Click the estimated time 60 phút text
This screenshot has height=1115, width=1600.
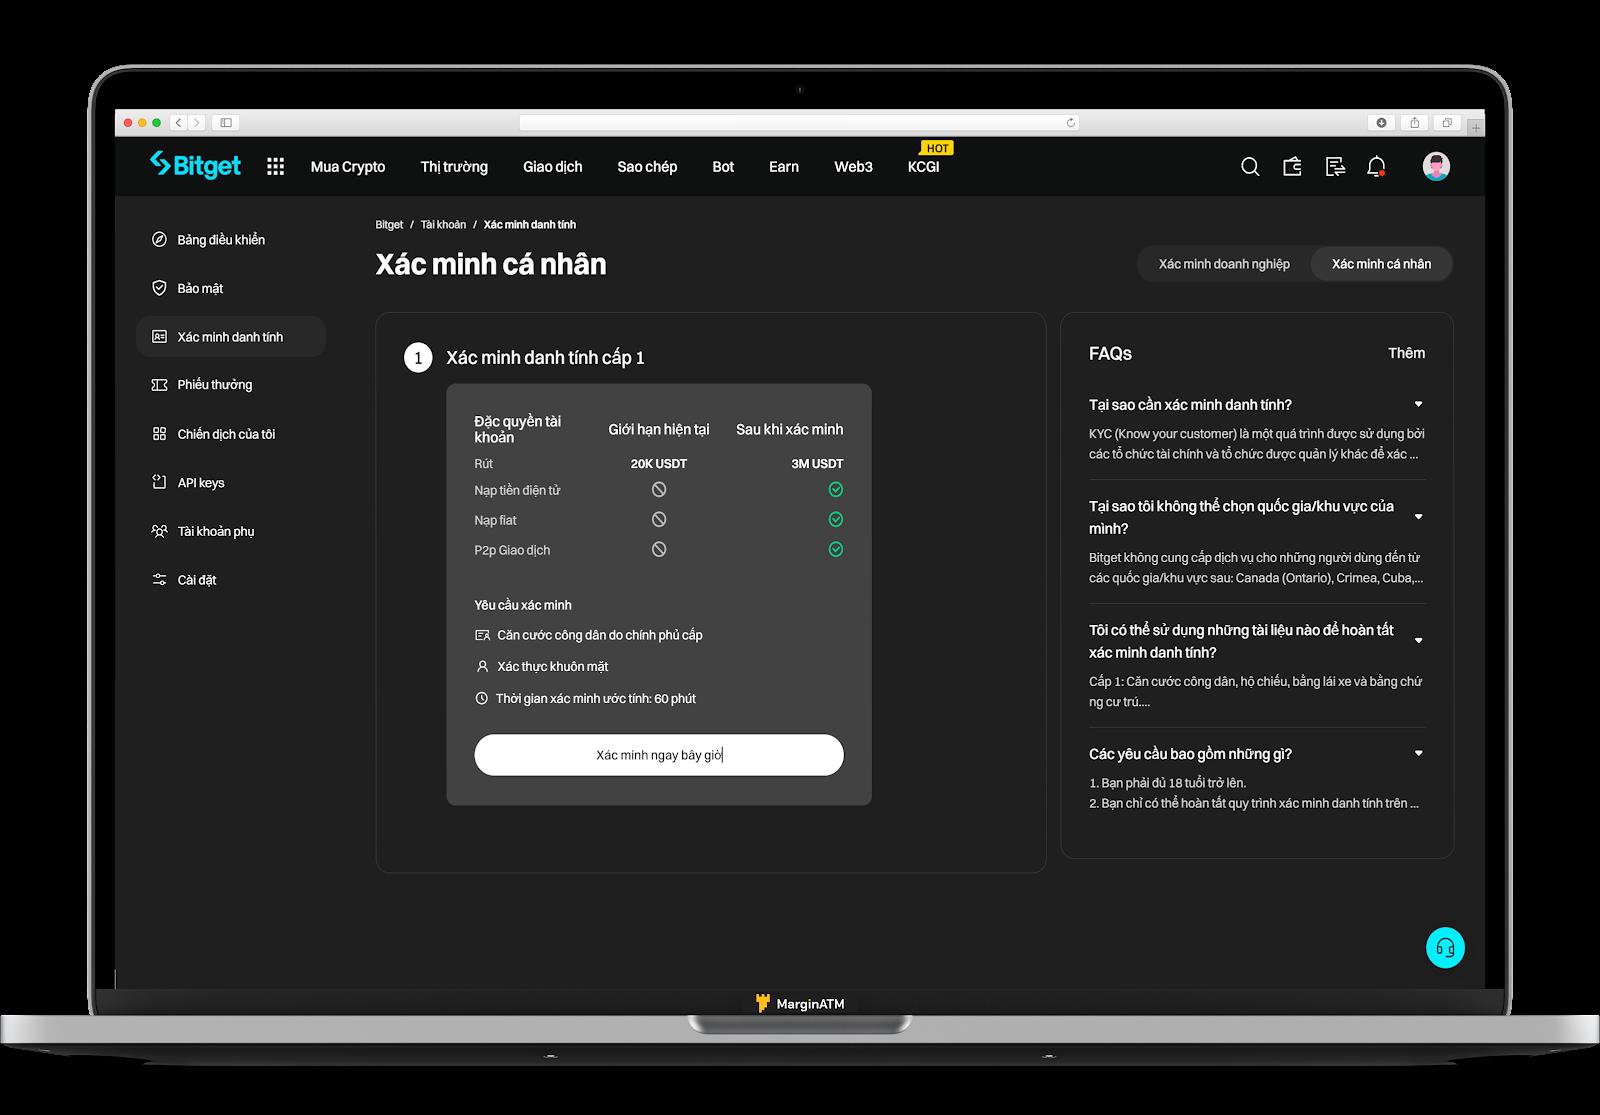click(596, 699)
